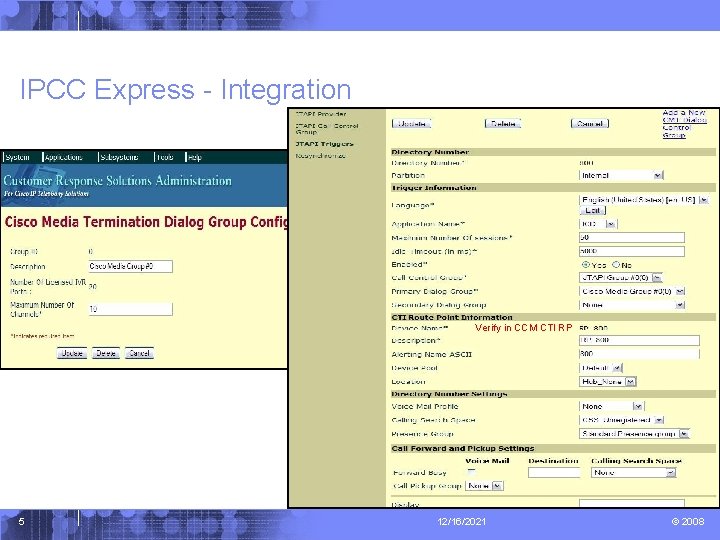Click Update in the JTAPI trigger page
This screenshot has height=540, width=720.
tap(411, 124)
